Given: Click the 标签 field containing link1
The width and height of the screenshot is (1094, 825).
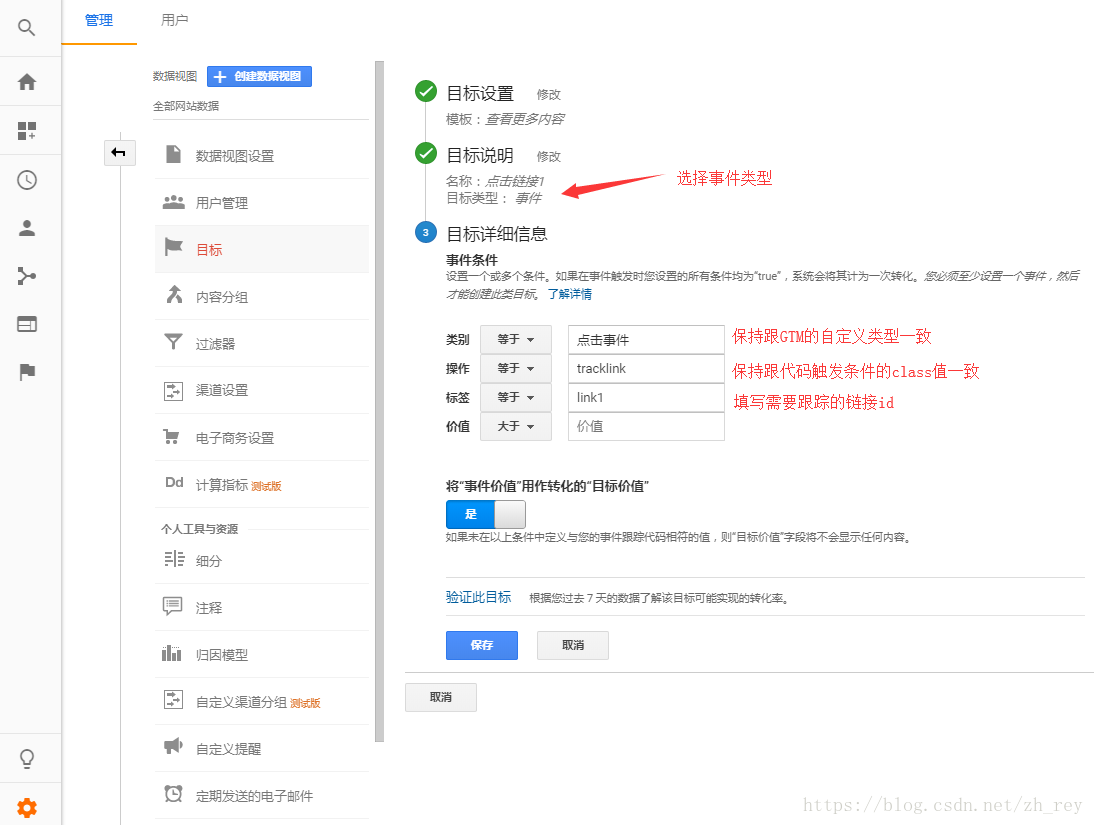Looking at the screenshot, I should (x=647, y=397).
